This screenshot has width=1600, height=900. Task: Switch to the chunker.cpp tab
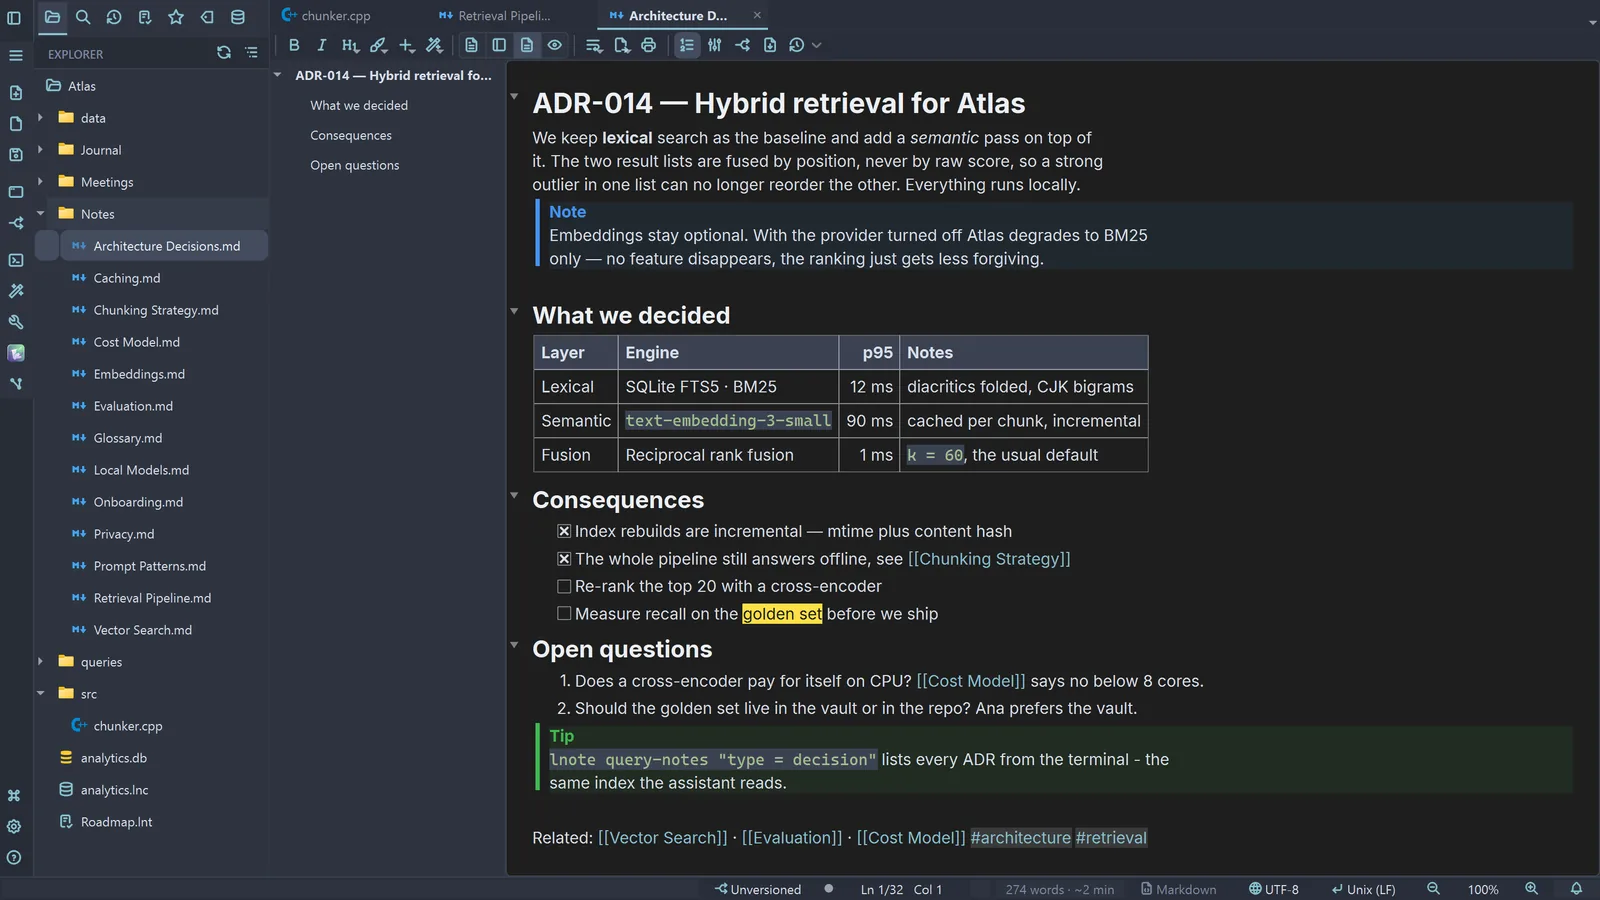[326, 16]
